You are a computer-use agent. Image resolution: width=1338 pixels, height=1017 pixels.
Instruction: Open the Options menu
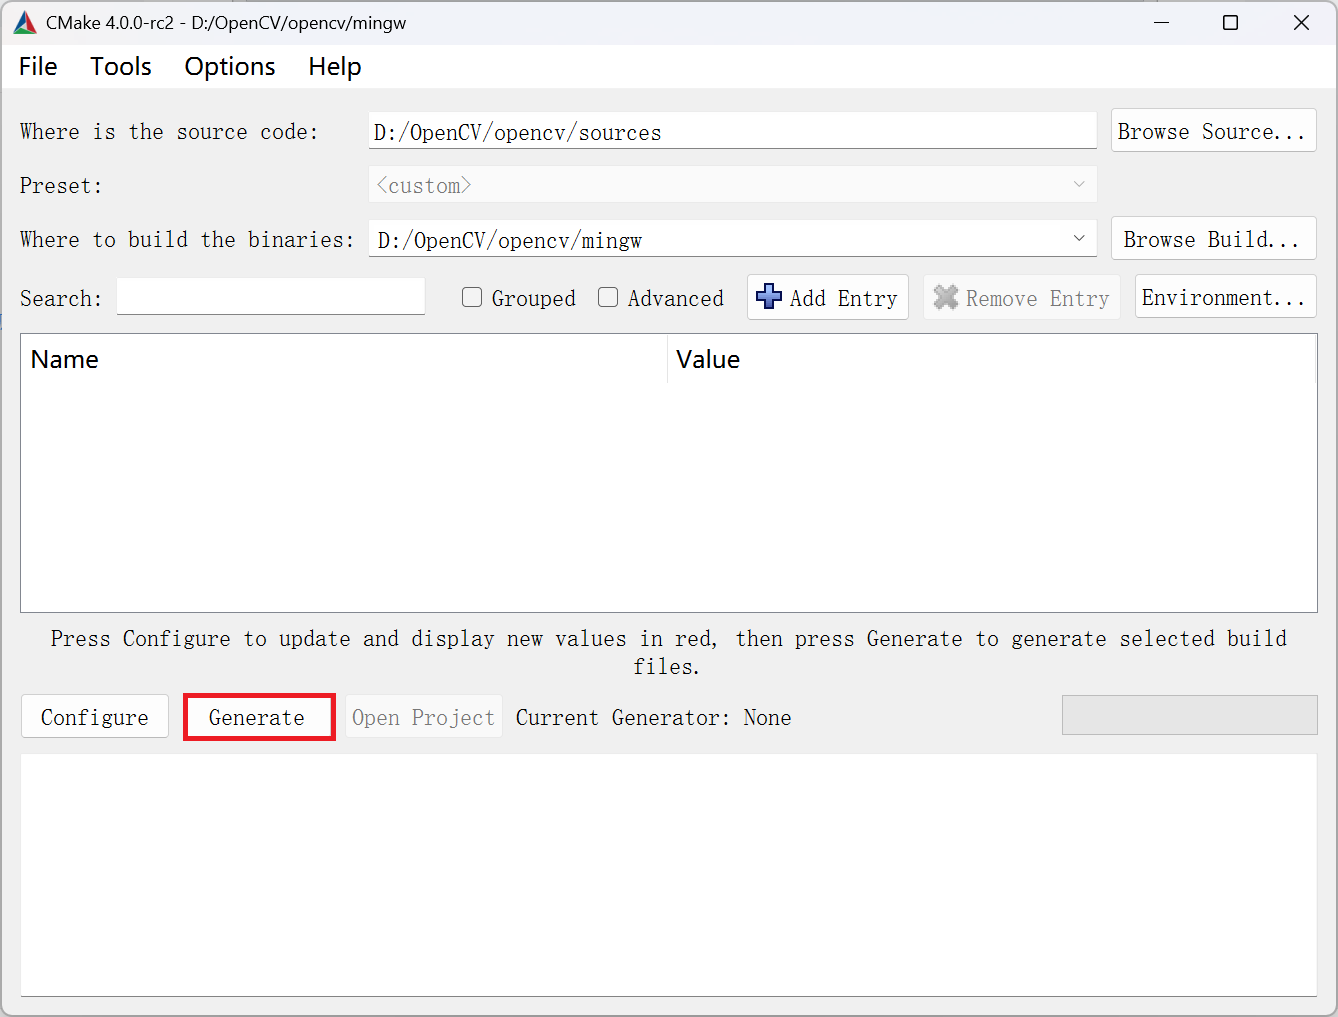click(230, 66)
